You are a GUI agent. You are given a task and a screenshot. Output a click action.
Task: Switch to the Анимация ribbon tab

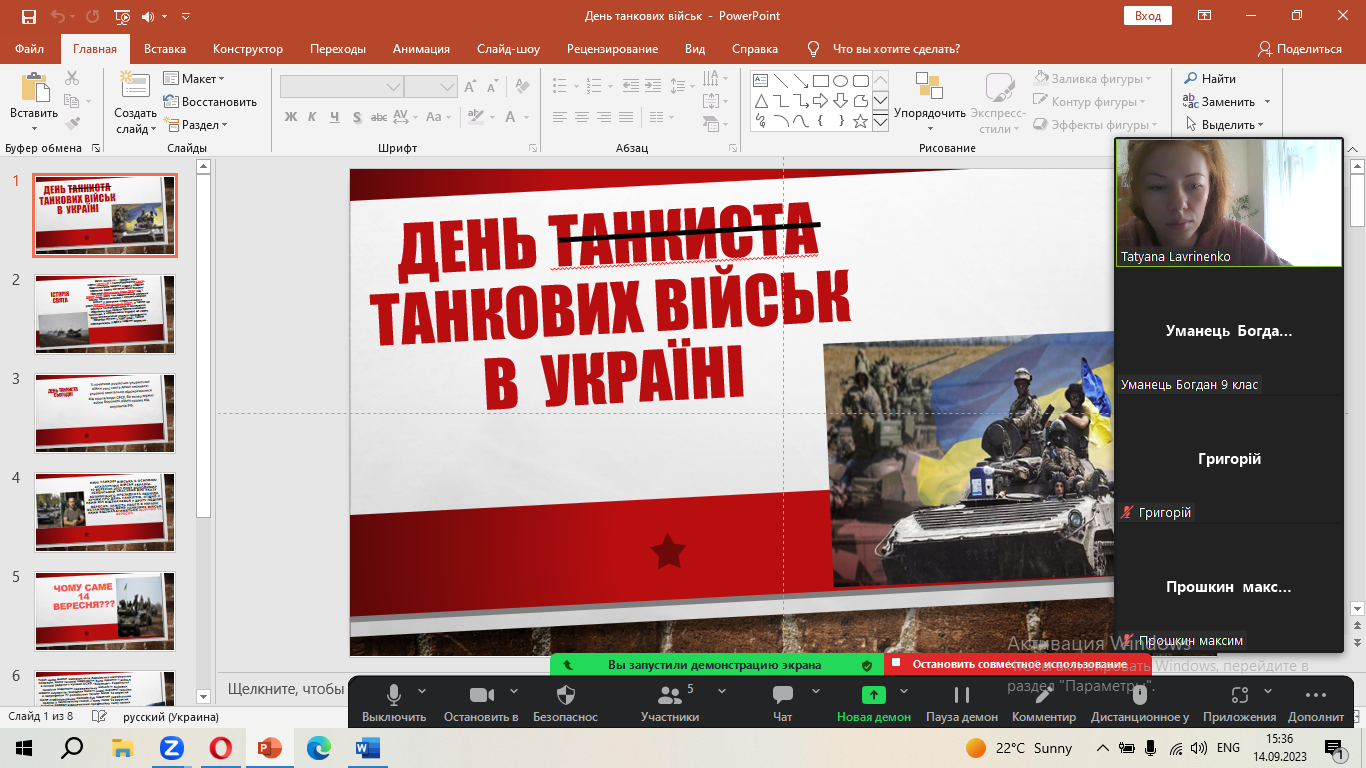click(x=421, y=49)
